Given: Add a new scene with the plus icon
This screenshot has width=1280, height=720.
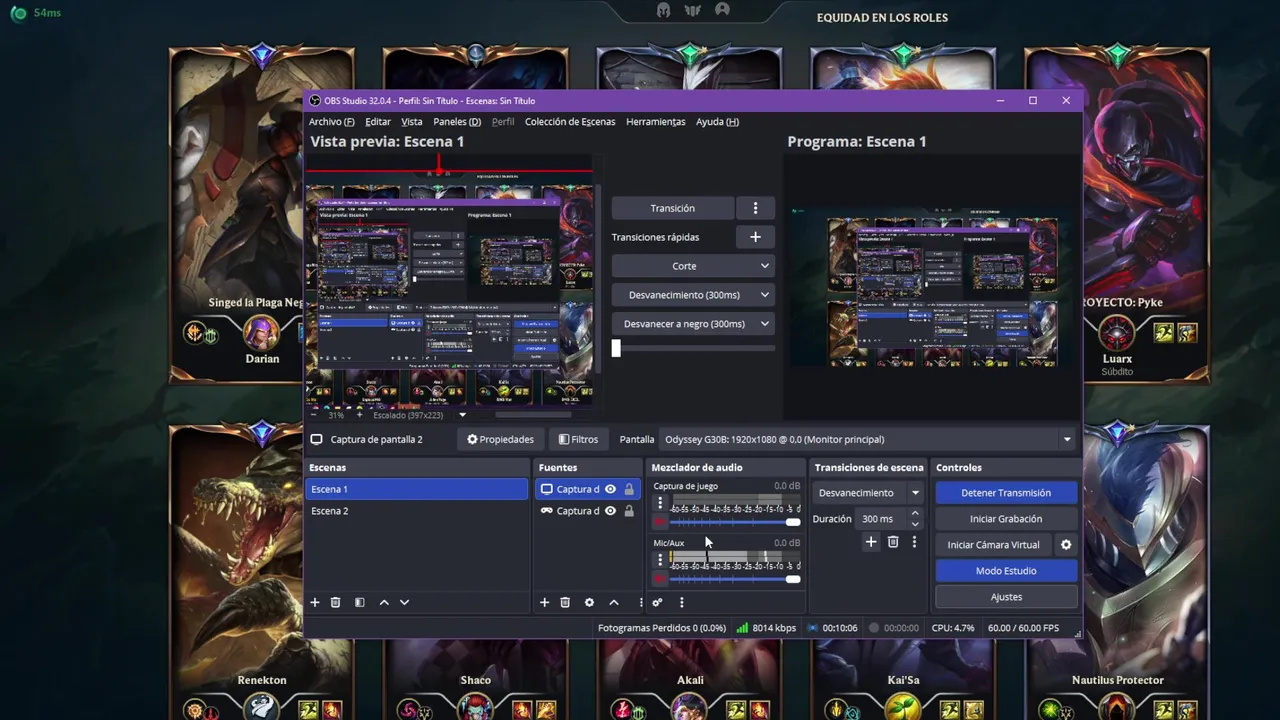Looking at the screenshot, I should click(314, 602).
